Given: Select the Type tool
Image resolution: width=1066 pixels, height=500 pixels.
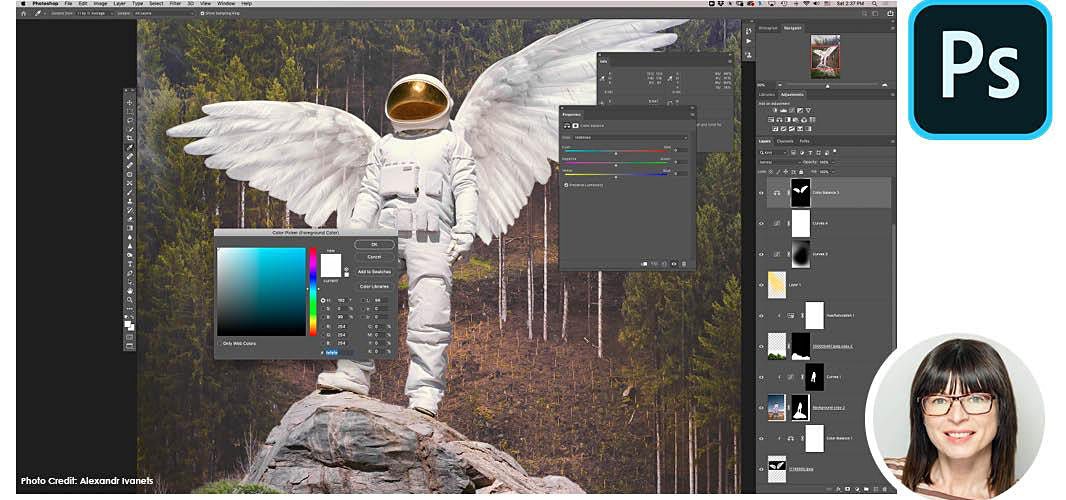Looking at the screenshot, I should coord(129,263).
